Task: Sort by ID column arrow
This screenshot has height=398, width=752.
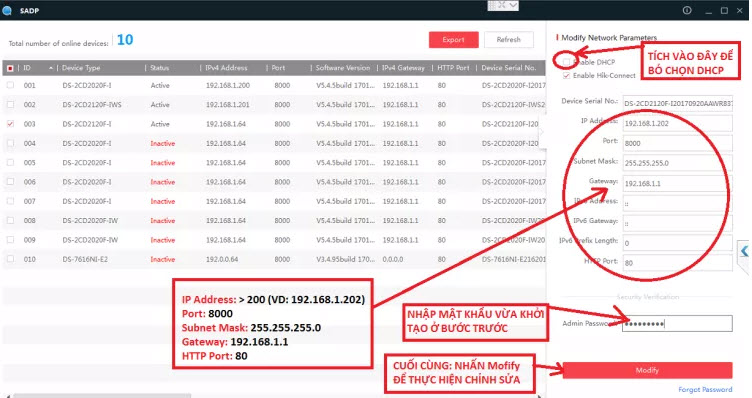Action: click(51, 68)
